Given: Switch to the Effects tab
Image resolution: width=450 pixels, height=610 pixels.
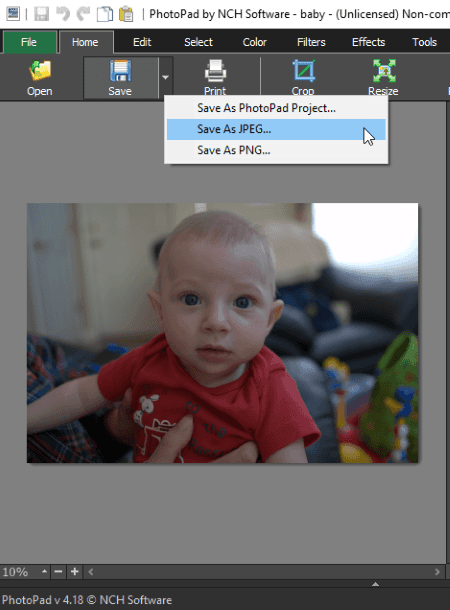Looking at the screenshot, I should pos(368,42).
